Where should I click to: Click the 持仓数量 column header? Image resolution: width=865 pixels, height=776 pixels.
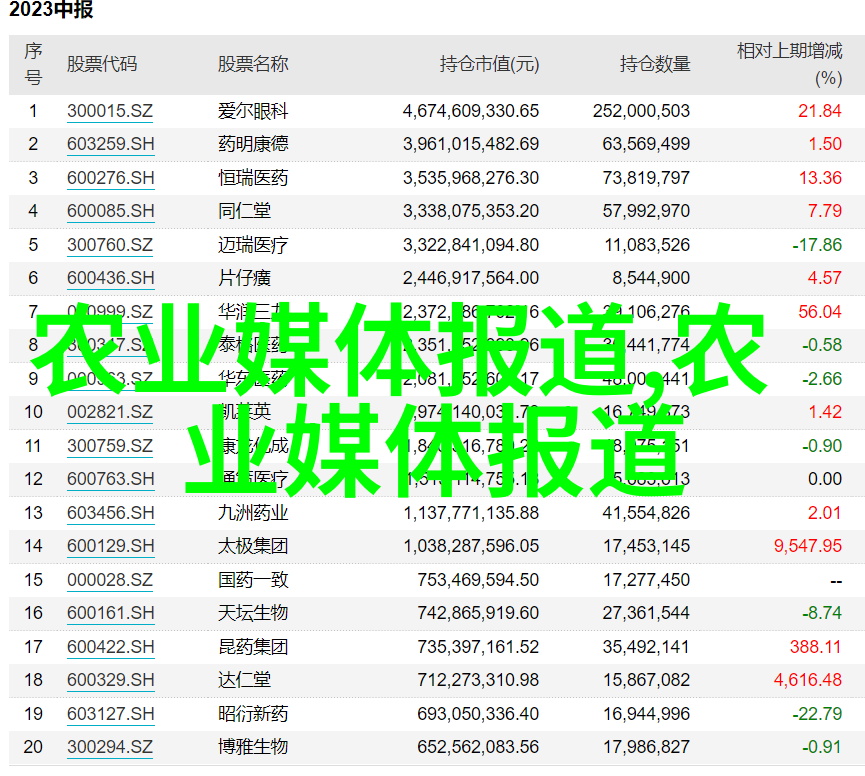655,64
